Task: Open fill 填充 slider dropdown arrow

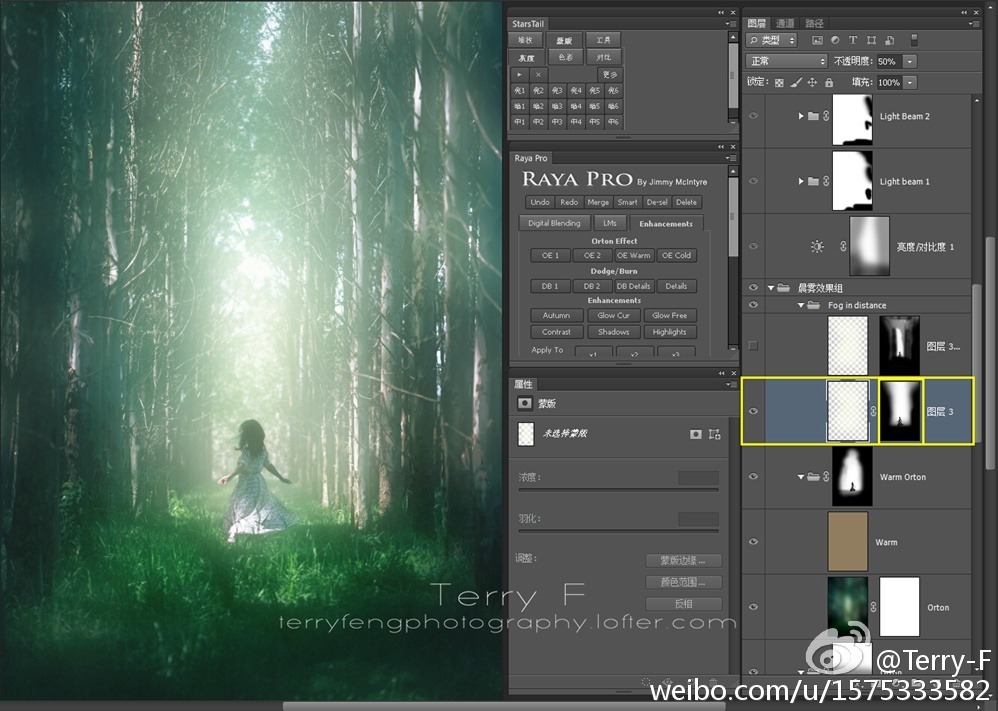Action: 910,83
